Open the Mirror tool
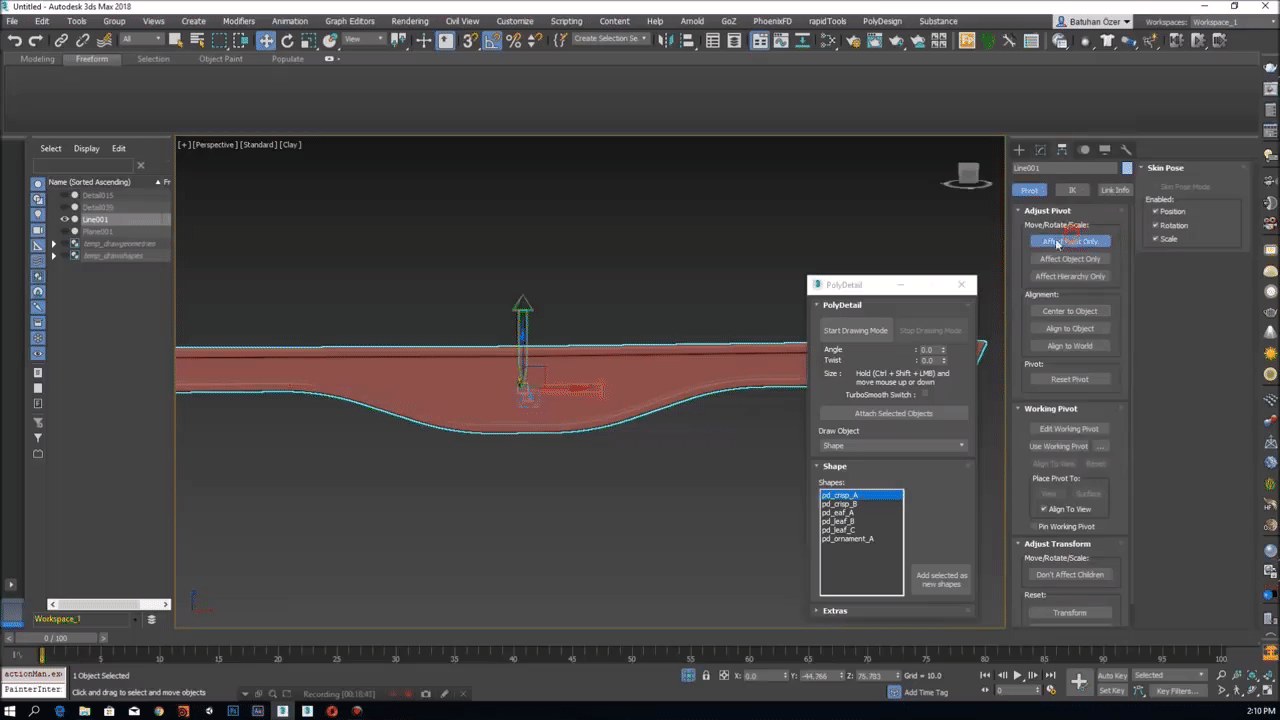The width and height of the screenshot is (1280, 720). [x=665, y=41]
